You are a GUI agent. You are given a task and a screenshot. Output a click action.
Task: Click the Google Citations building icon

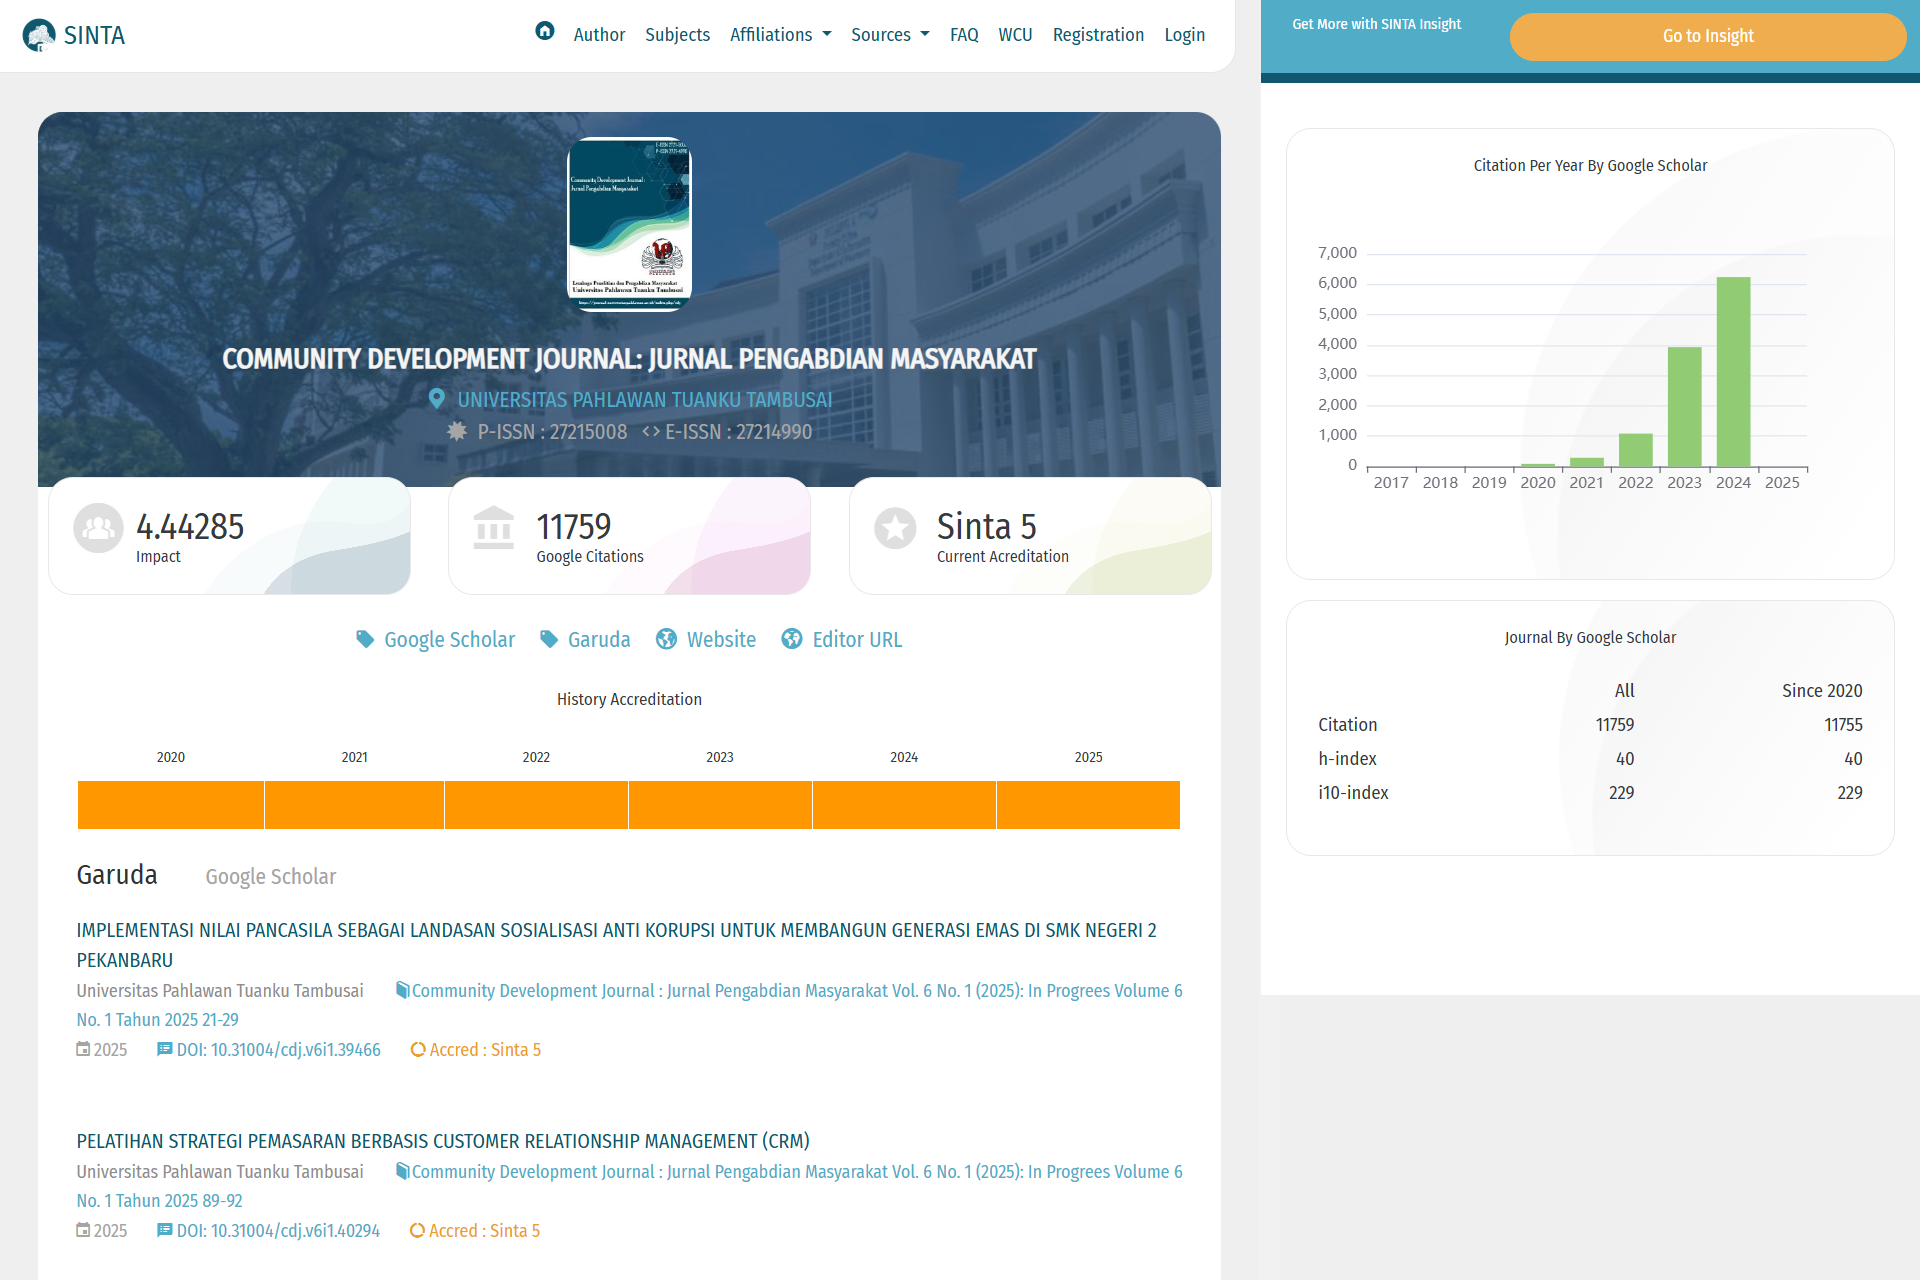pos(494,528)
